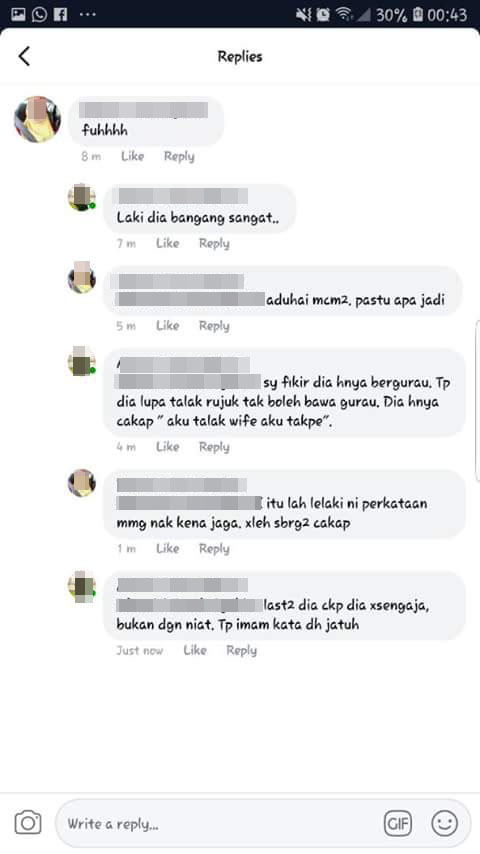Open avatar beside "Tp imam kata dh jatuh"
480x854 pixels.
[x=82, y=585]
